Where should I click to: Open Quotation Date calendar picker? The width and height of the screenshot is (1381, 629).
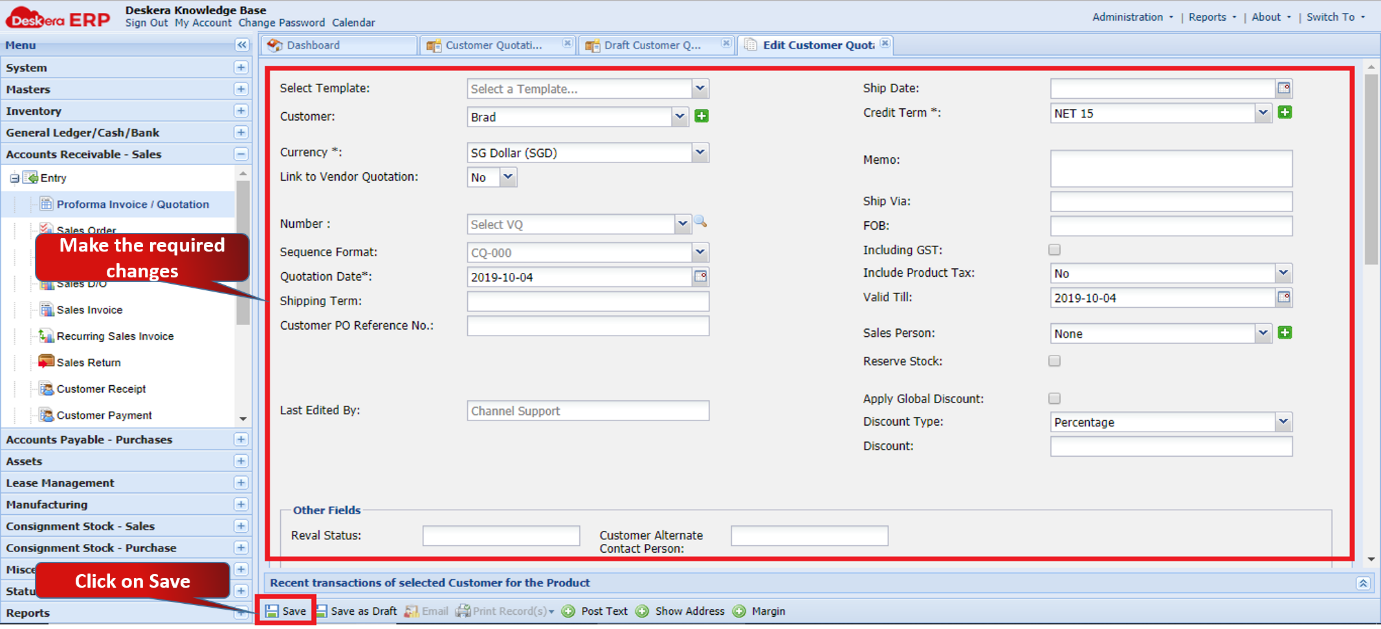point(700,276)
